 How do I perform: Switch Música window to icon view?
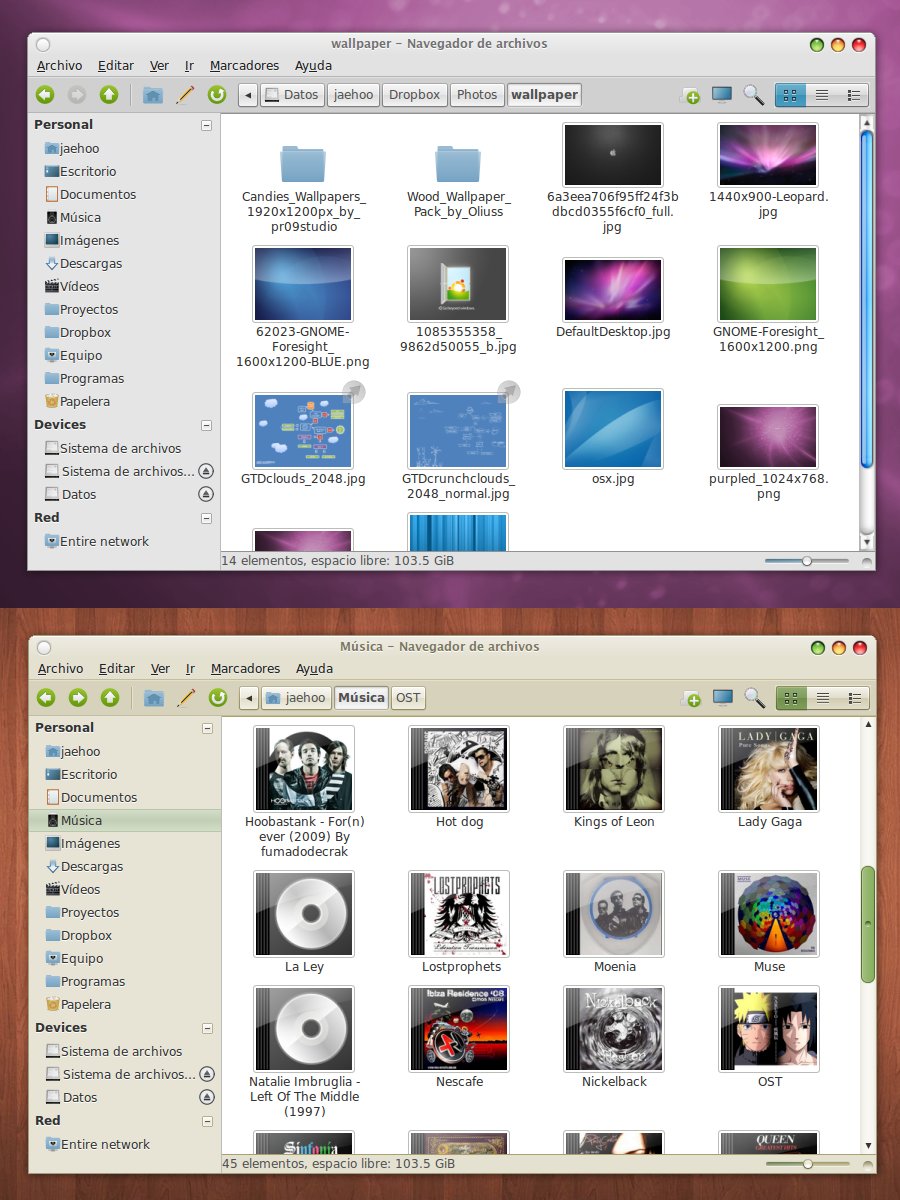791,698
